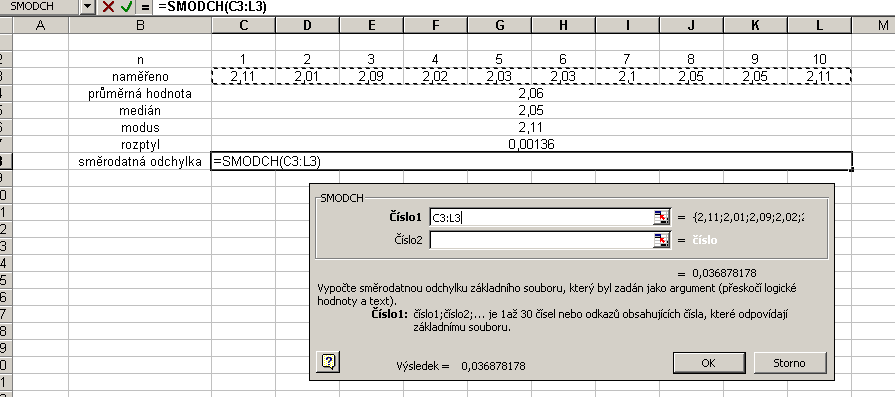Click Výsledek value 0,036878178
895x397 pixels.
(493, 366)
